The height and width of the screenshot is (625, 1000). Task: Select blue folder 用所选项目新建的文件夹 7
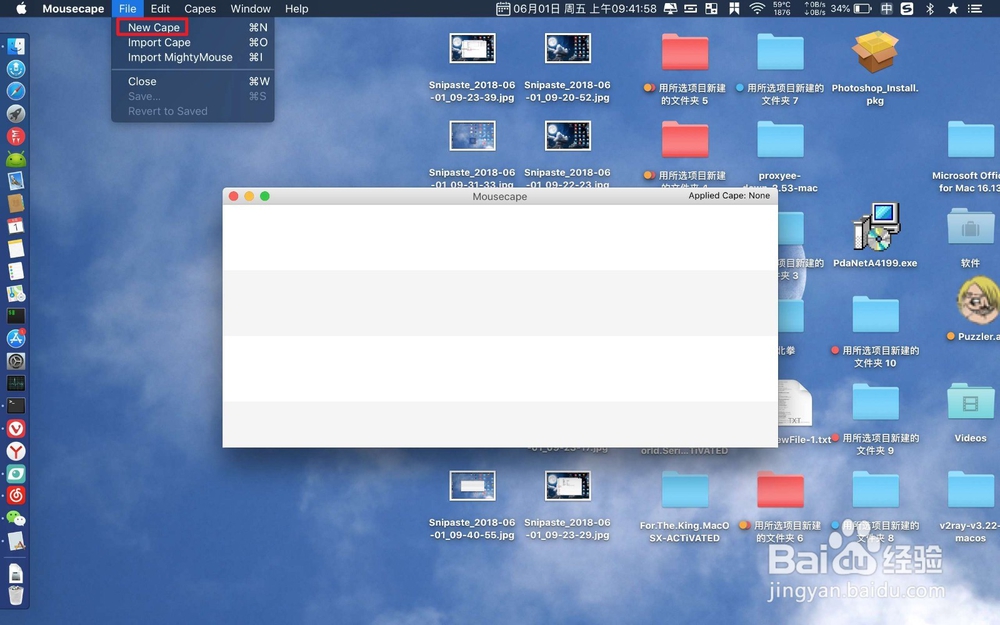(780, 52)
